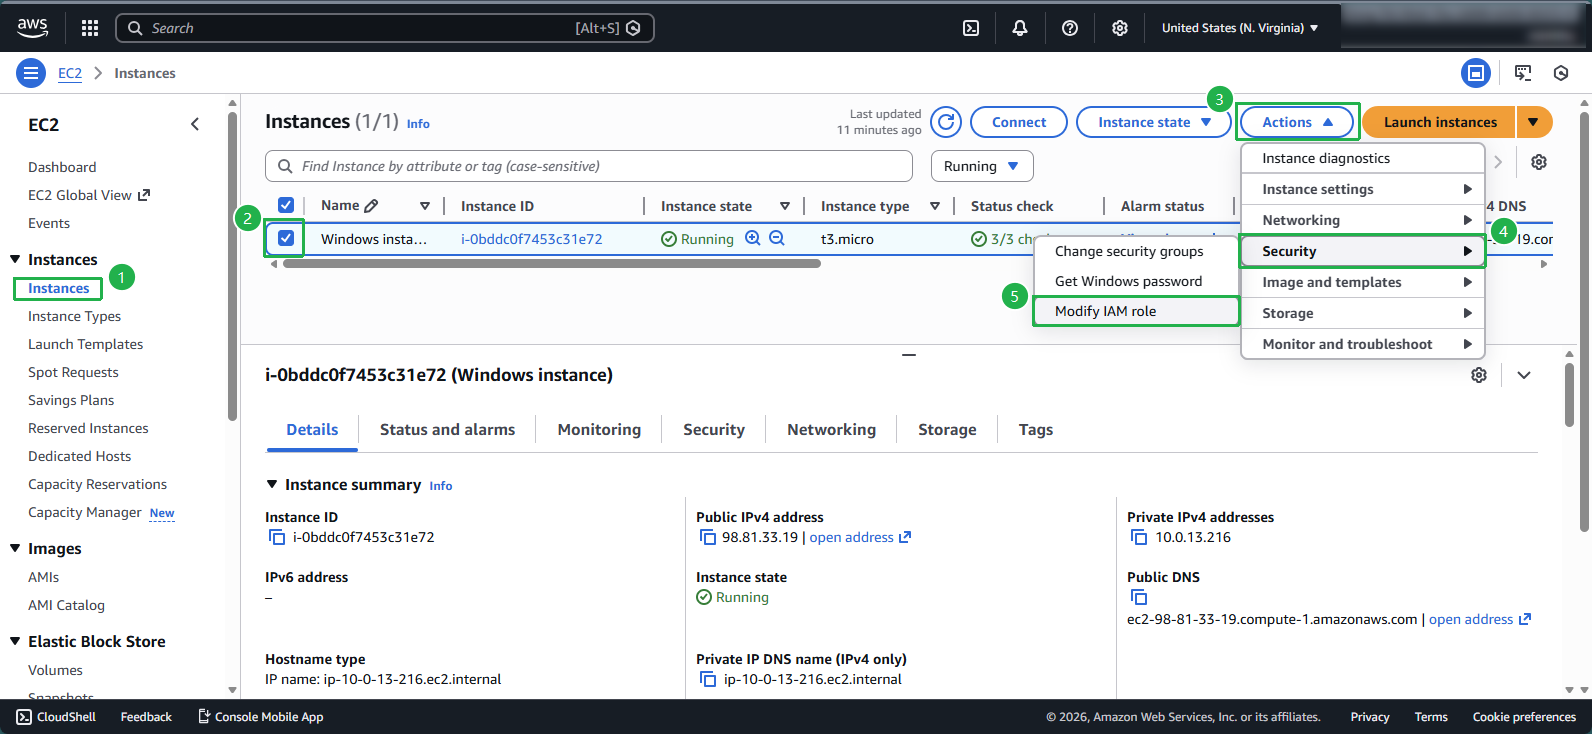The width and height of the screenshot is (1592, 734).
Task: Copy the Public IPv4 address
Action: click(708, 538)
